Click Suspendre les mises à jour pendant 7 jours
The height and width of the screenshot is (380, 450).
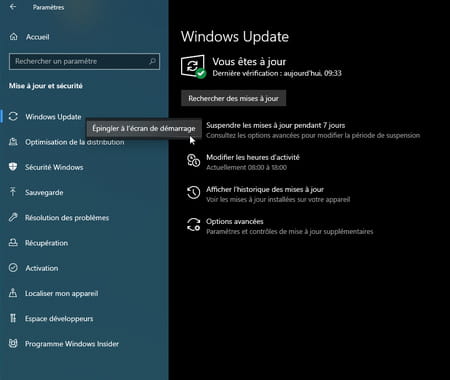276,125
